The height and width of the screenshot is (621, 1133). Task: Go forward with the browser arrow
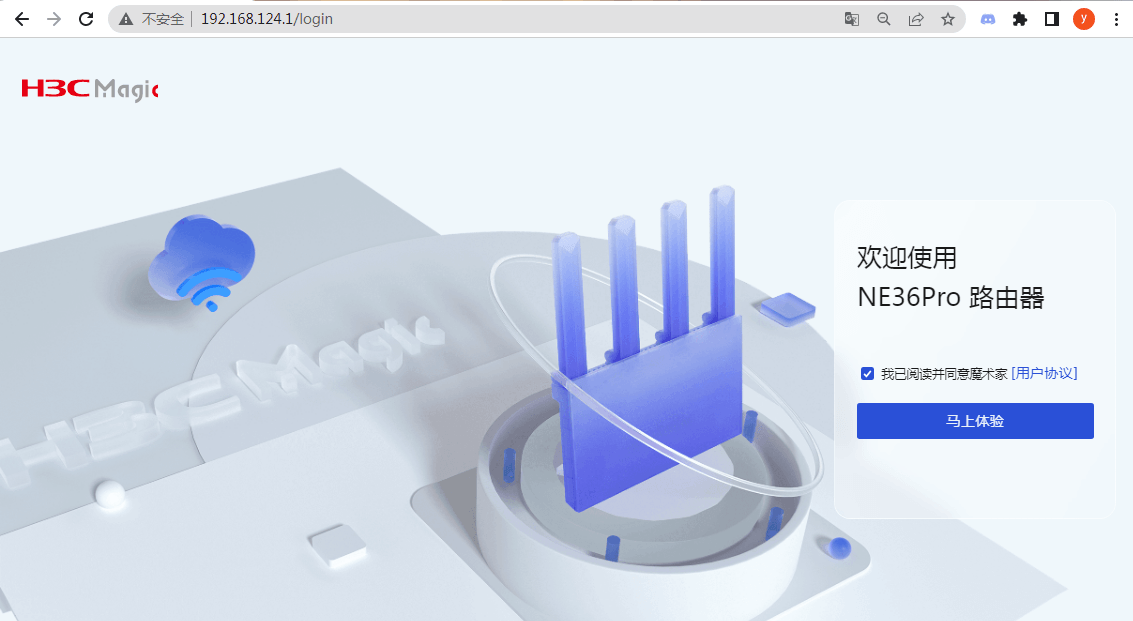(54, 19)
